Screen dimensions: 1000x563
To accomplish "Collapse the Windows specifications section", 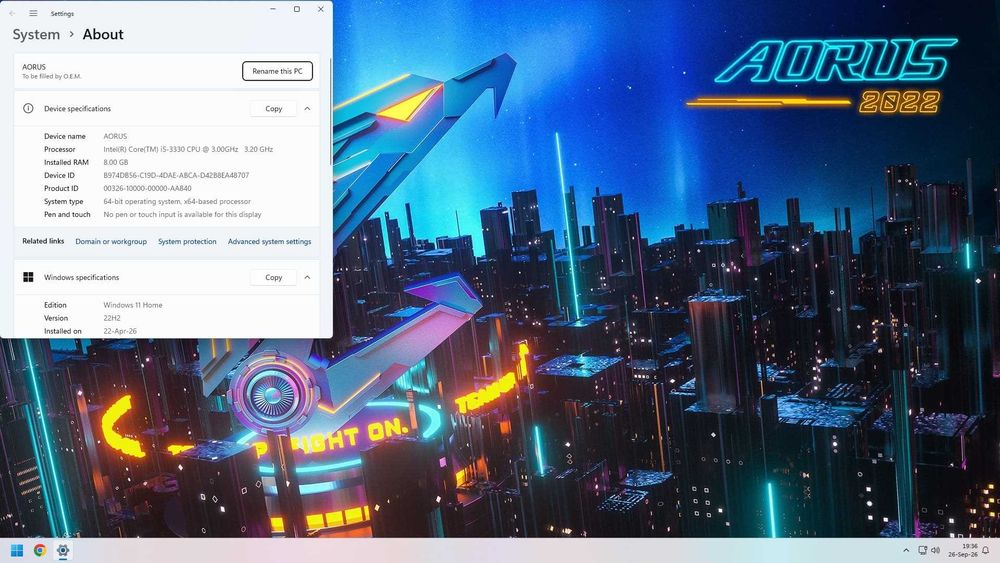I will [307, 277].
